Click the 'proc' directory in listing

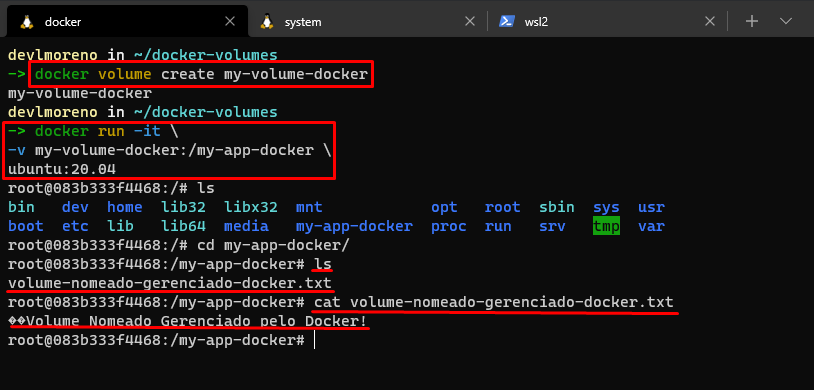click(449, 226)
